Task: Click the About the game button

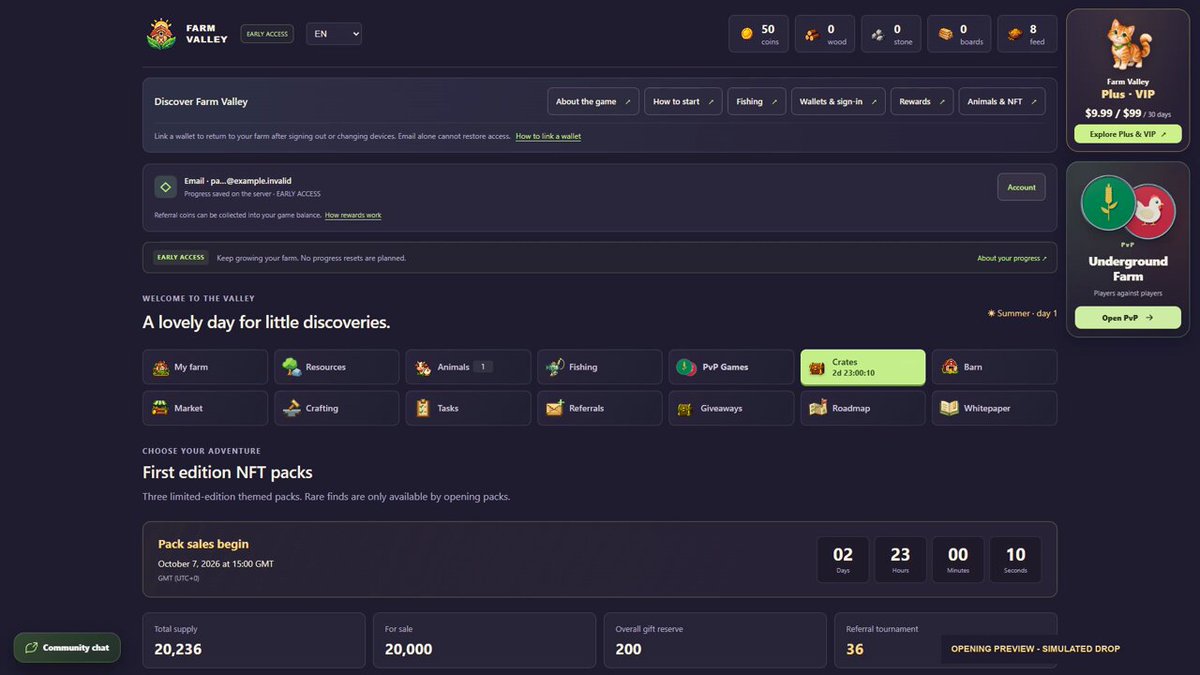Action: coord(593,102)
